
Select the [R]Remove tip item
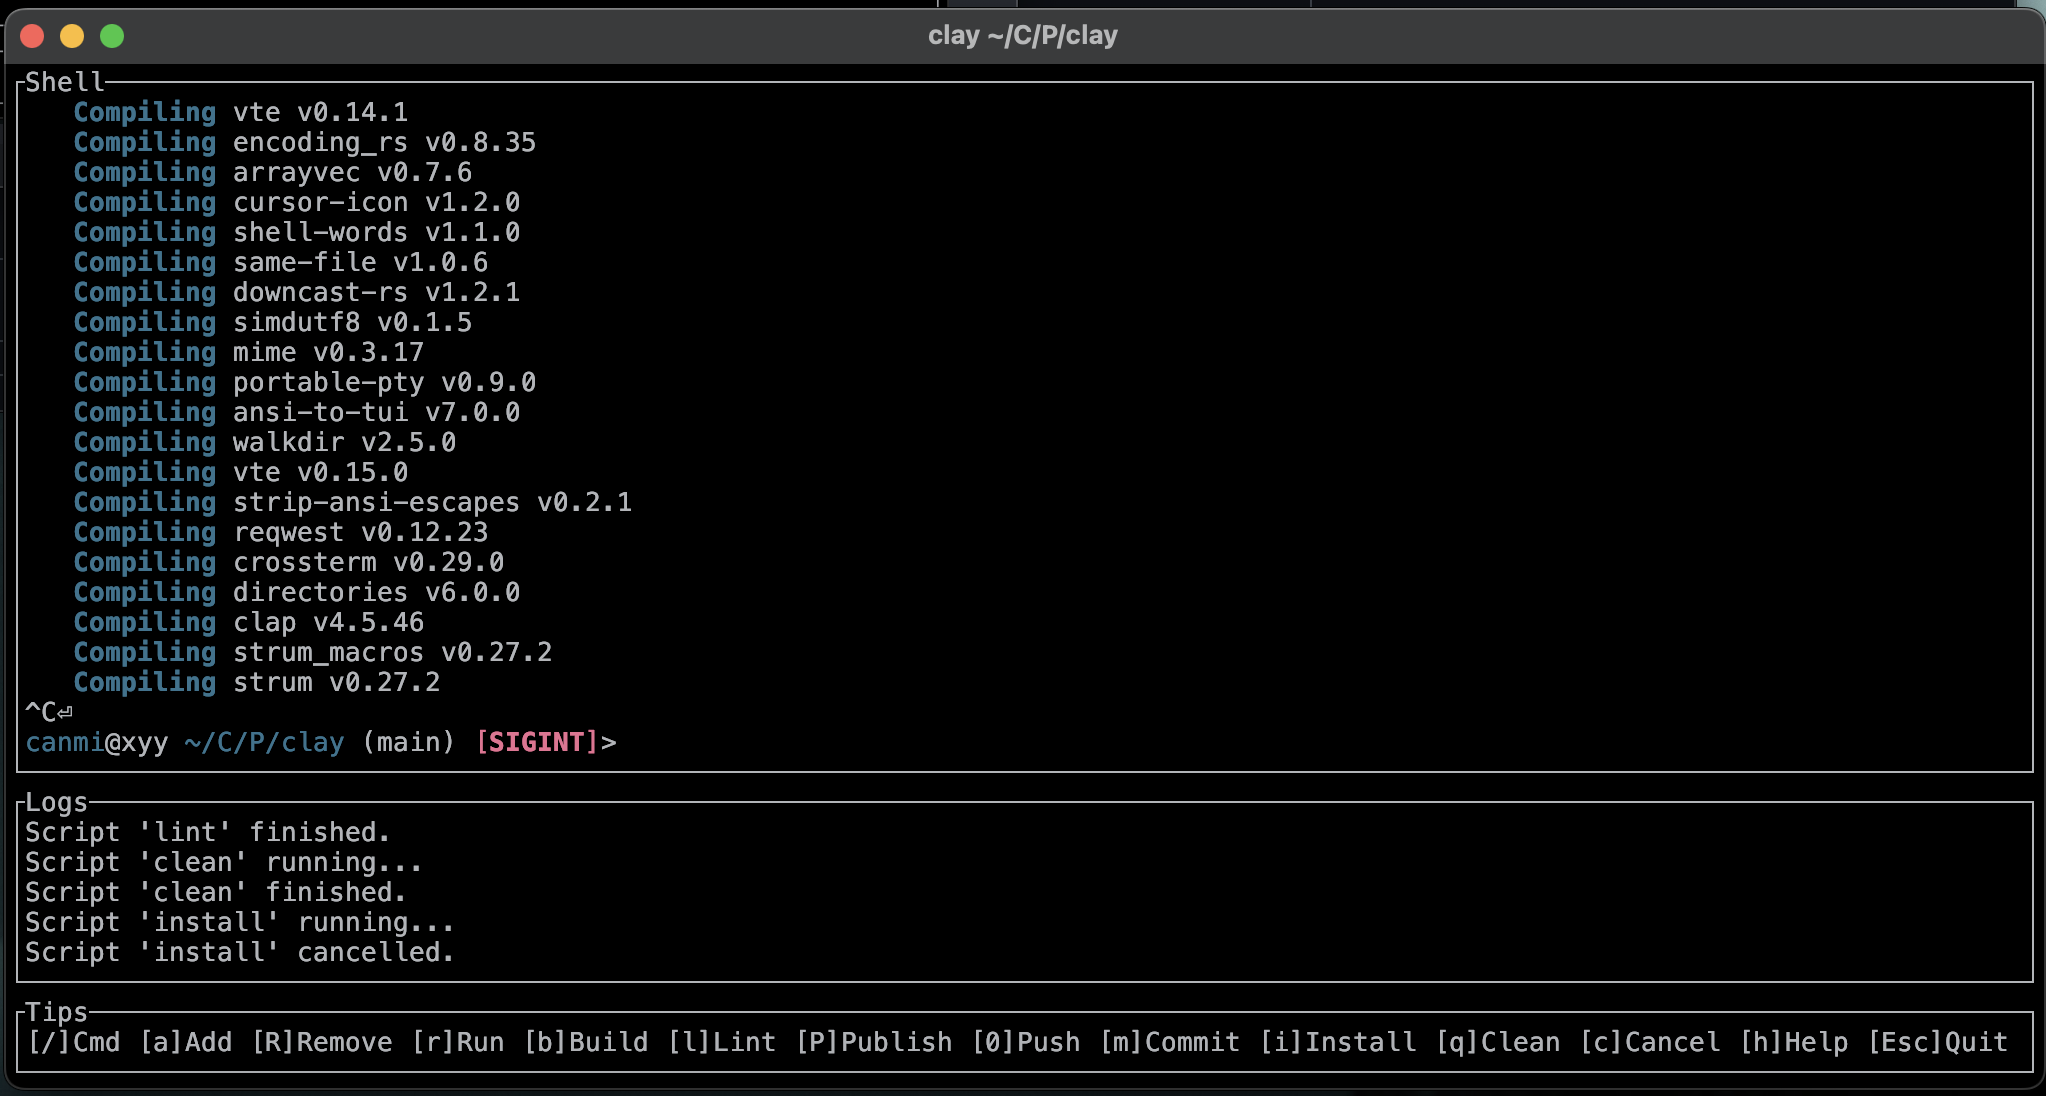[322, 1042]
